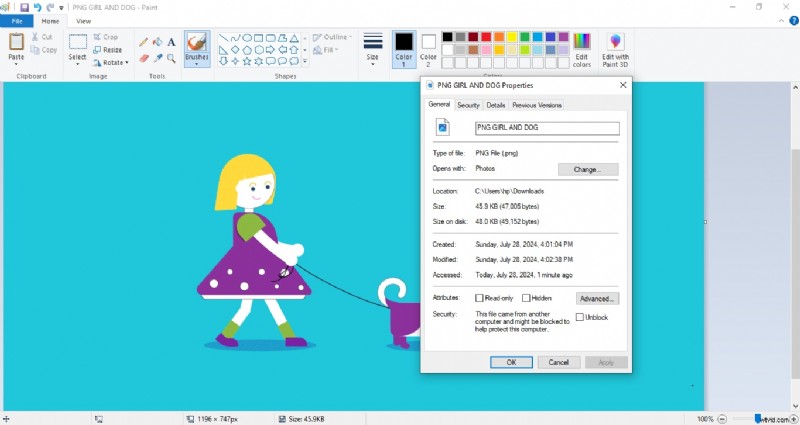
Task: Click the Crop tool
Action: [x=106, y=37]
